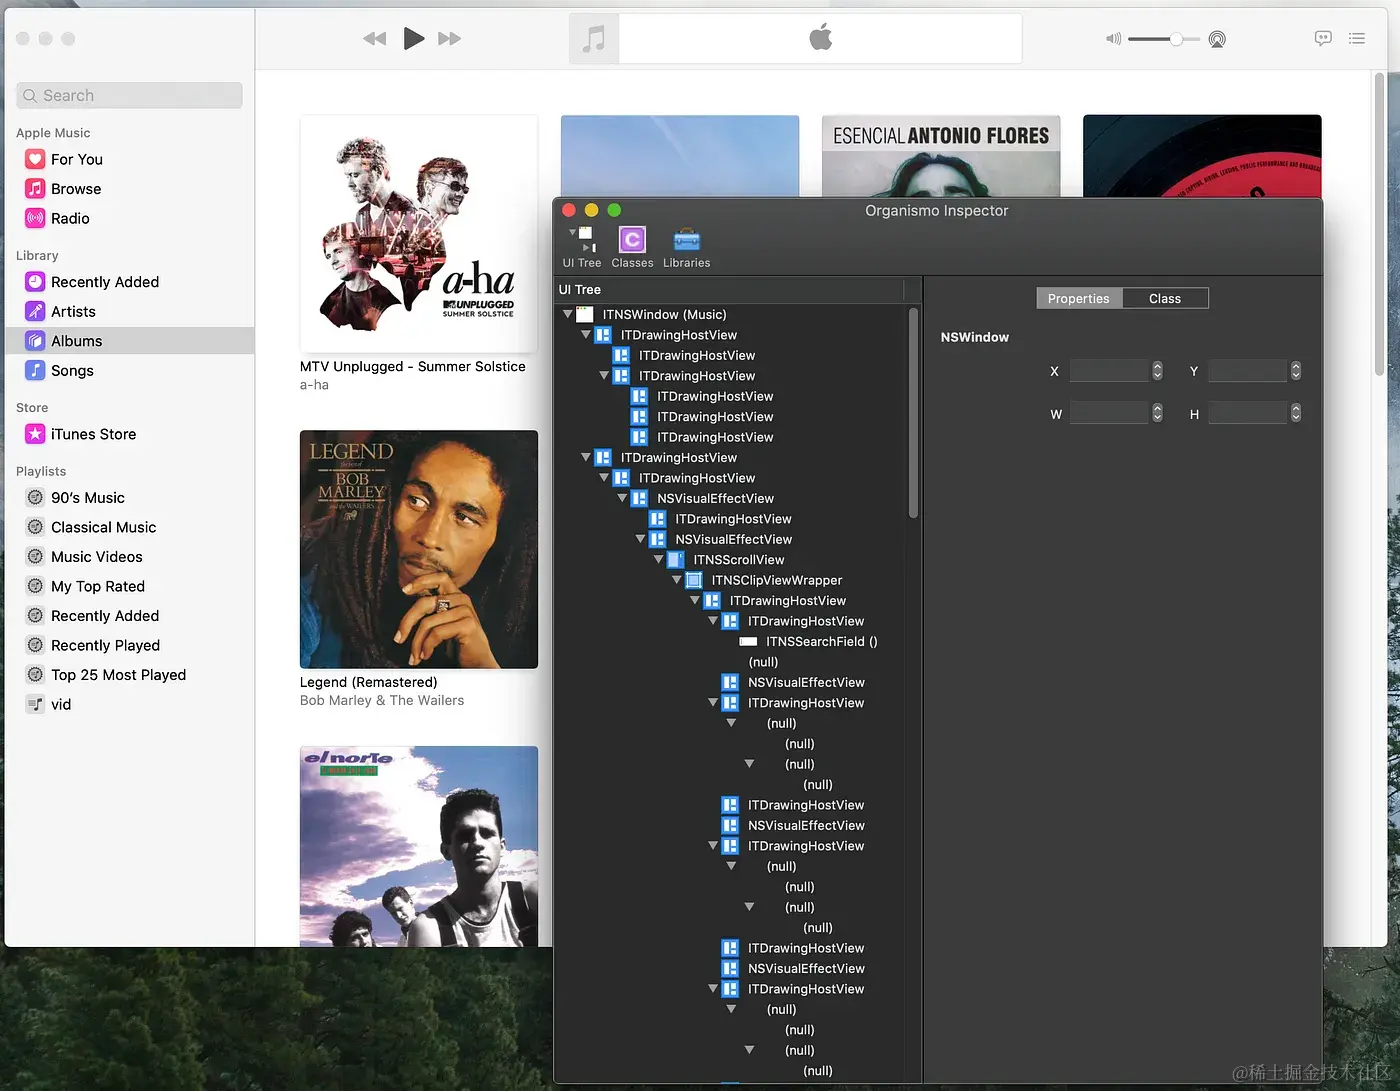
Task: Open the Libraries toolbar item
Action: (x=686, y=247)
